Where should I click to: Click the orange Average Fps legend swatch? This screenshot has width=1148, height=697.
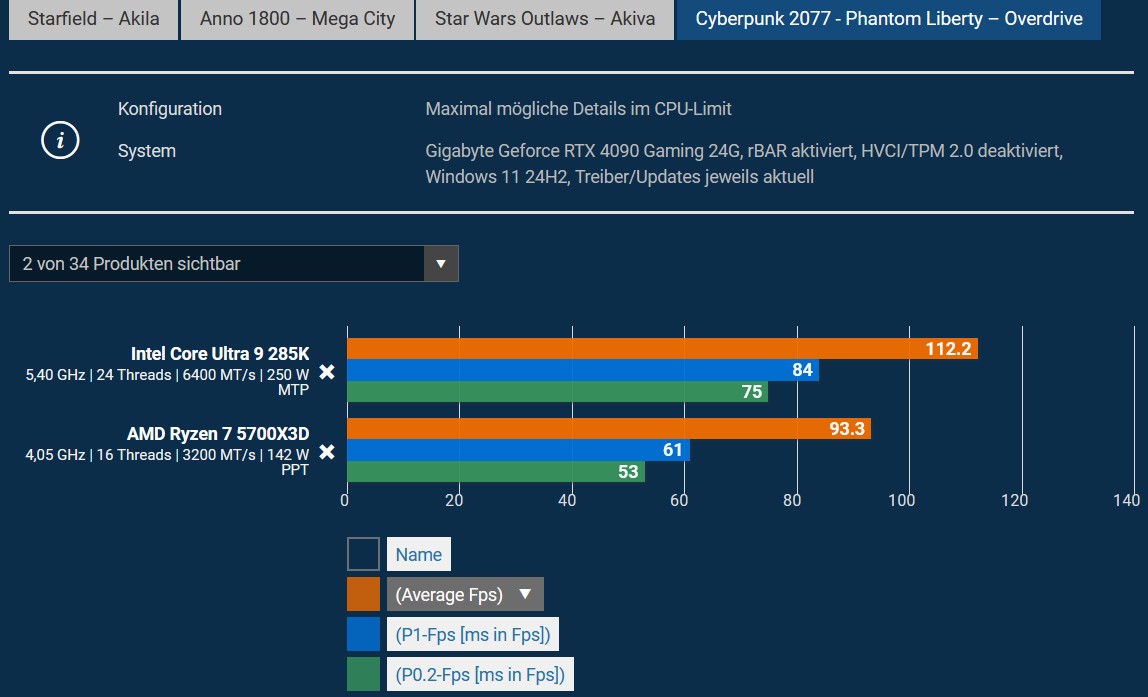[363, 594]
